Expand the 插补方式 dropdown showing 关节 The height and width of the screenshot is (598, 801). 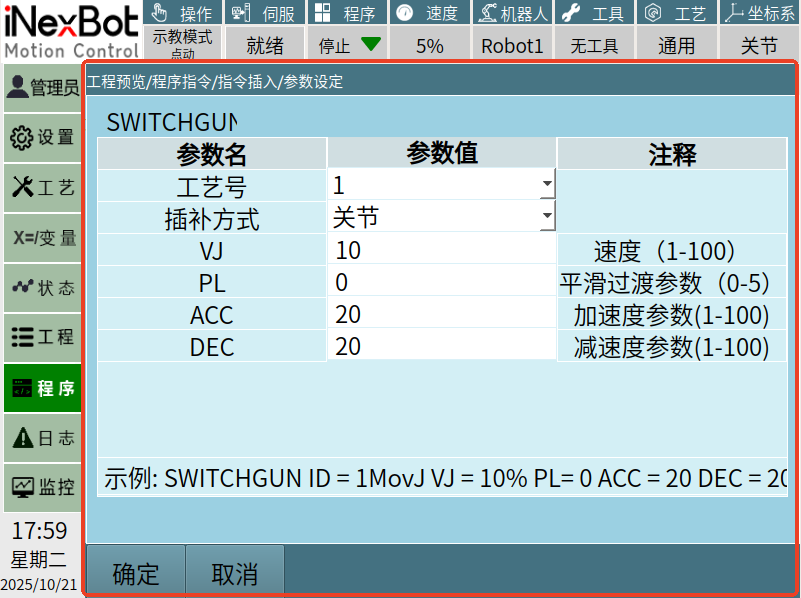click(441, 216)
